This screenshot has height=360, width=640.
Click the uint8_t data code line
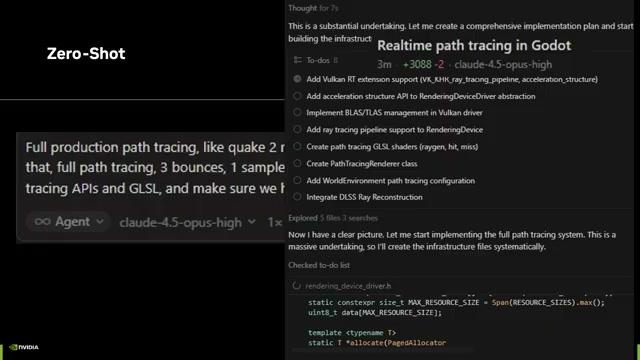tap(375, 313)
